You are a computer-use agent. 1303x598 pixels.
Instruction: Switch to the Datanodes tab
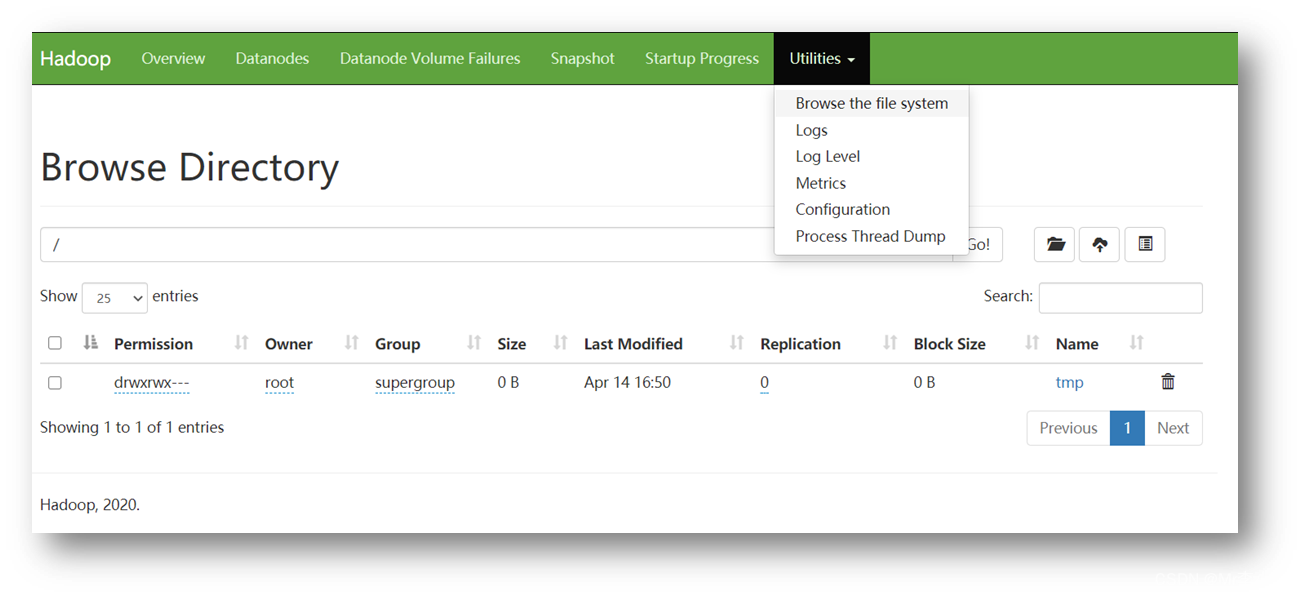click(272, 59)
